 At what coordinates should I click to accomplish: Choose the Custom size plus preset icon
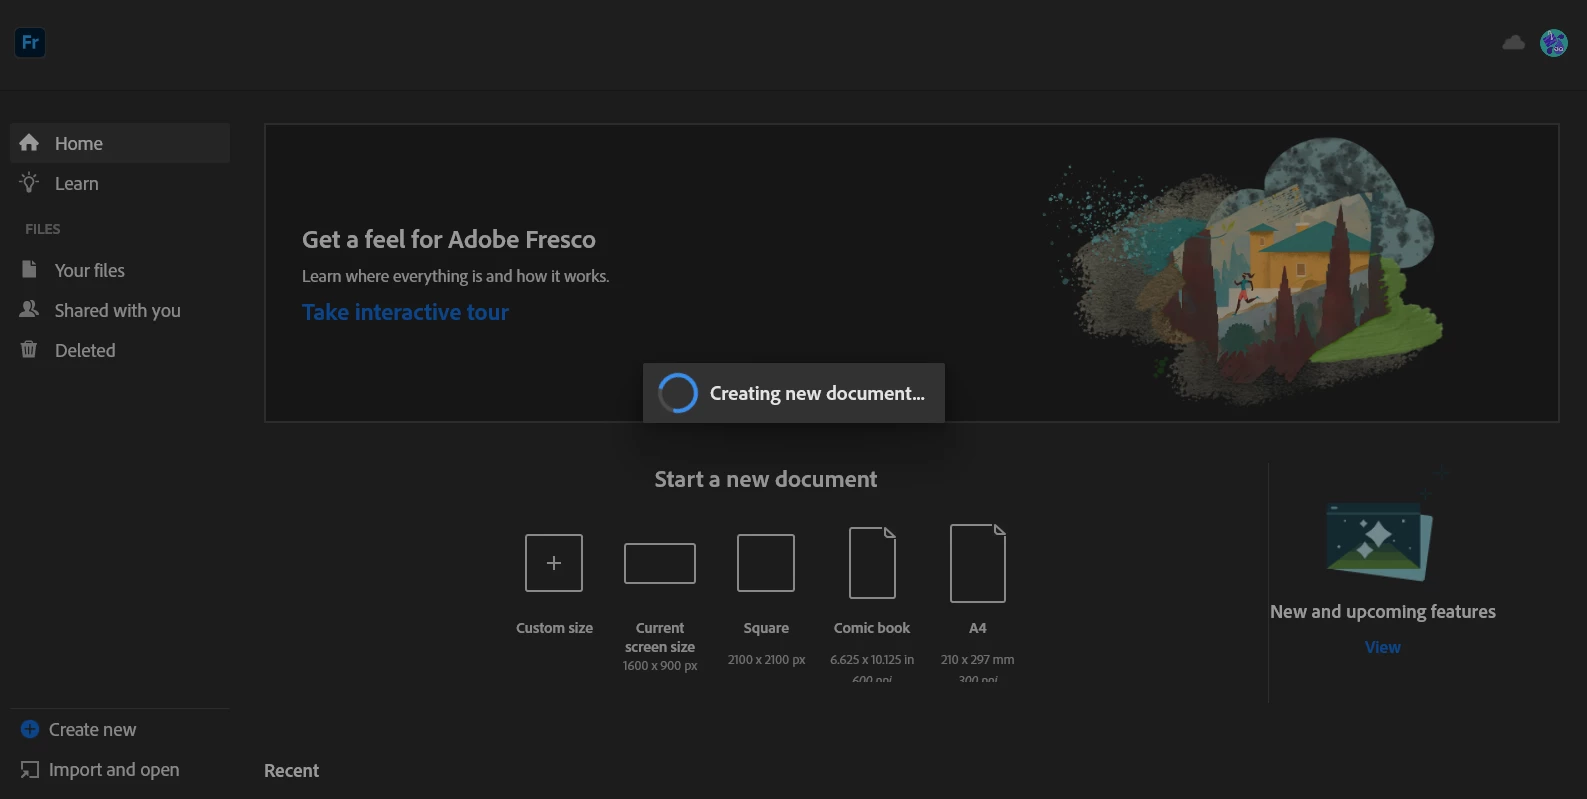point(554,563)
